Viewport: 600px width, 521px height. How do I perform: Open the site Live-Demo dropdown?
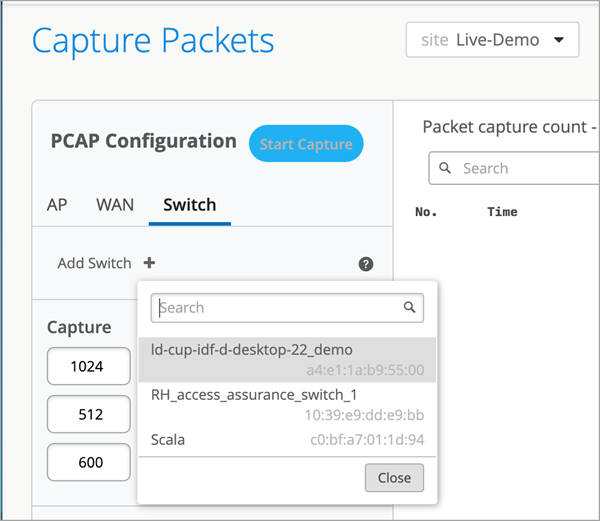click(x=492, y=41)
